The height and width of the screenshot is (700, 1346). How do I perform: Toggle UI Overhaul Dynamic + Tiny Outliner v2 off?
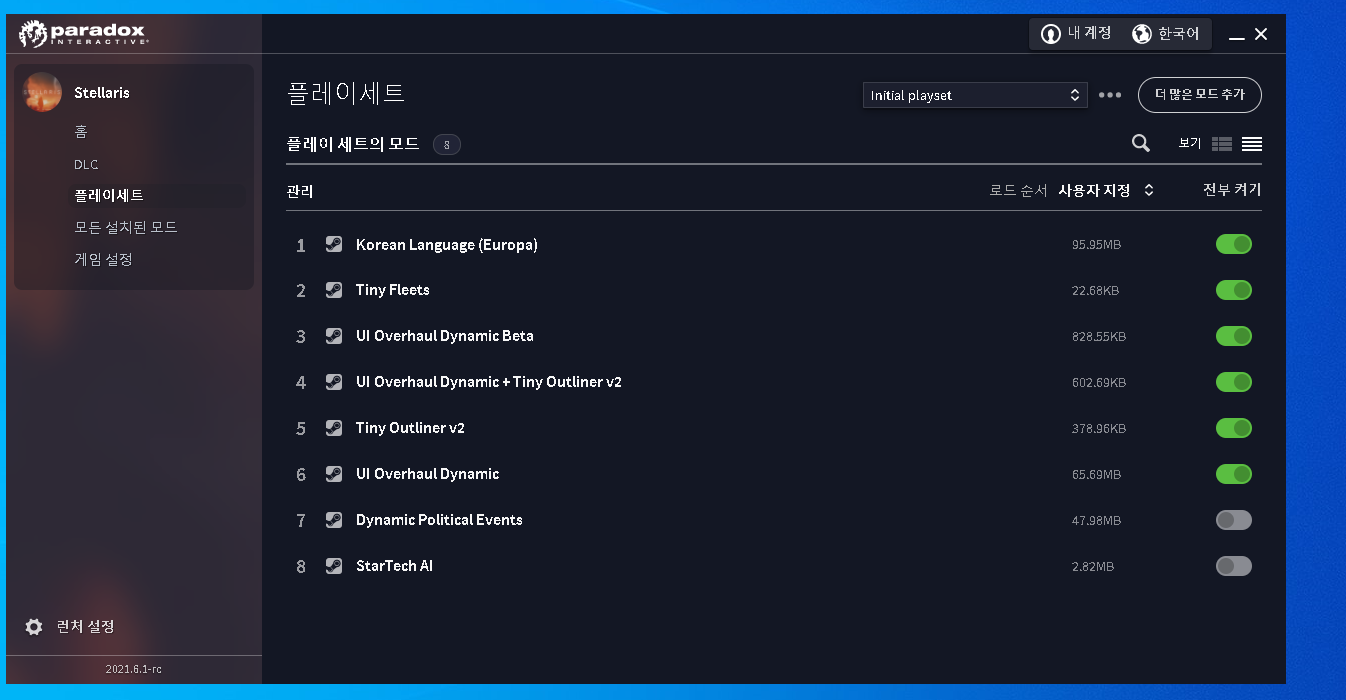pos(1234,382)
